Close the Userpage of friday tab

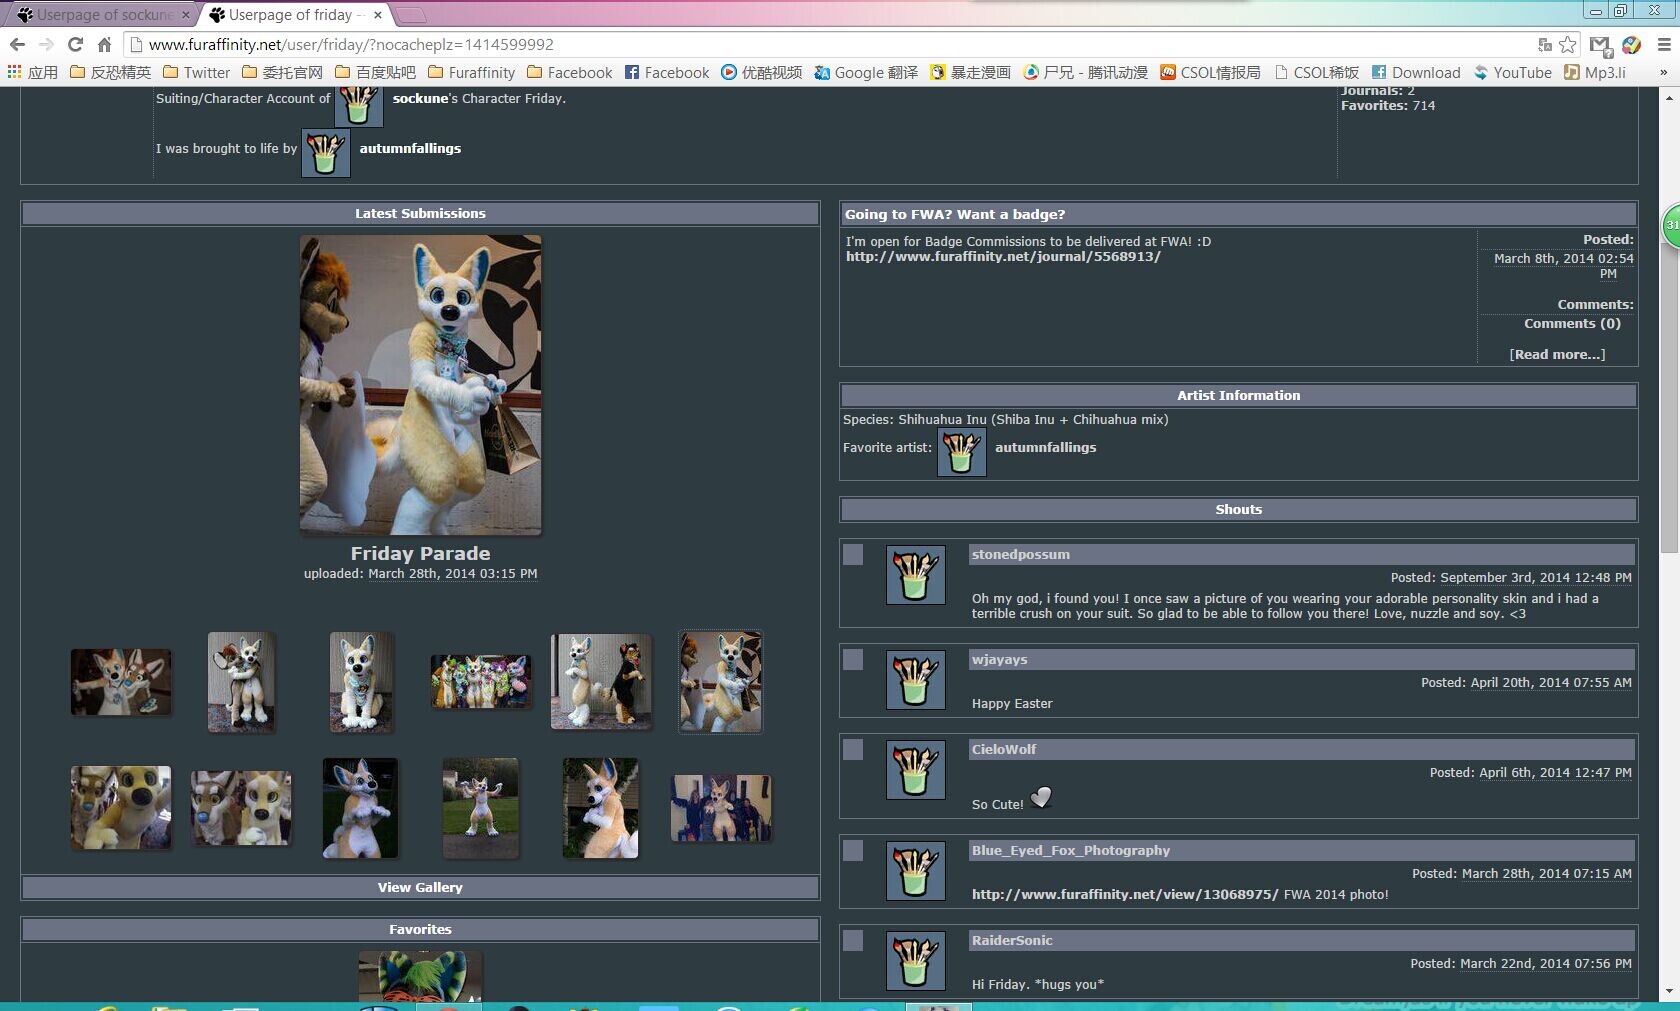378,14
